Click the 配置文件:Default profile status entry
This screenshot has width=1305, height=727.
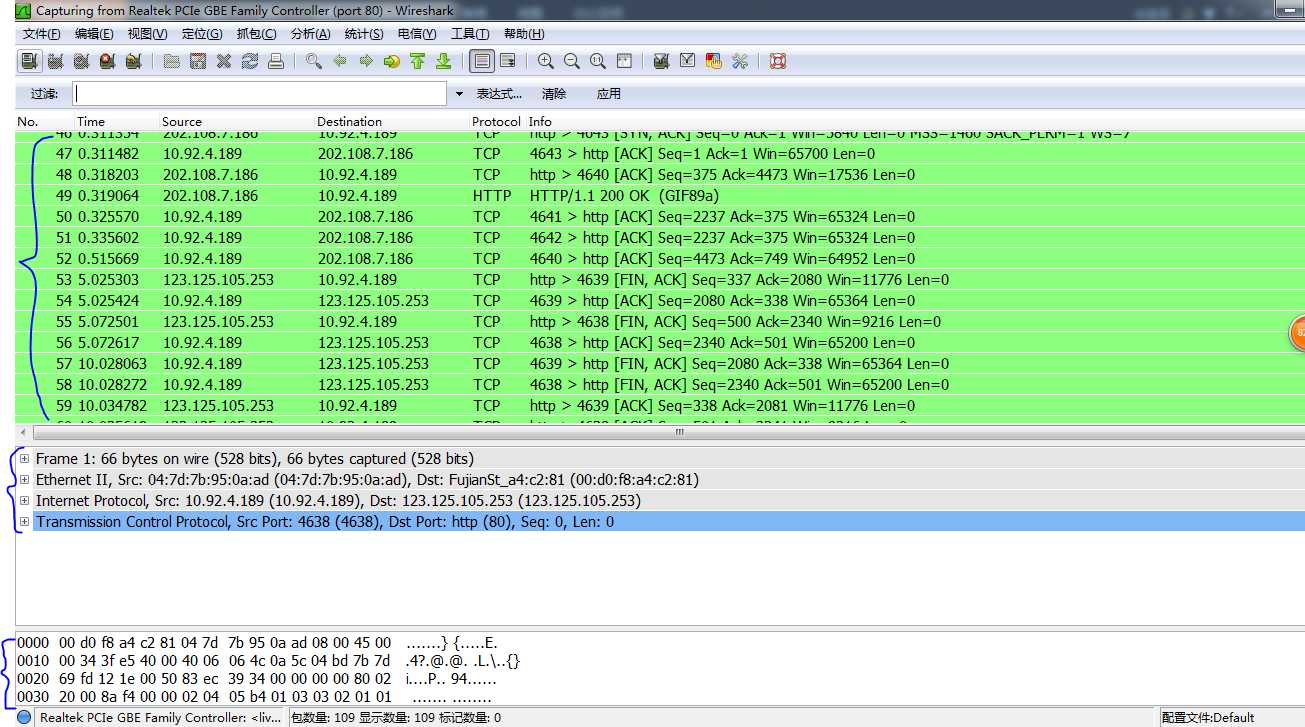pyautogui.click(x=1208, y=717)
